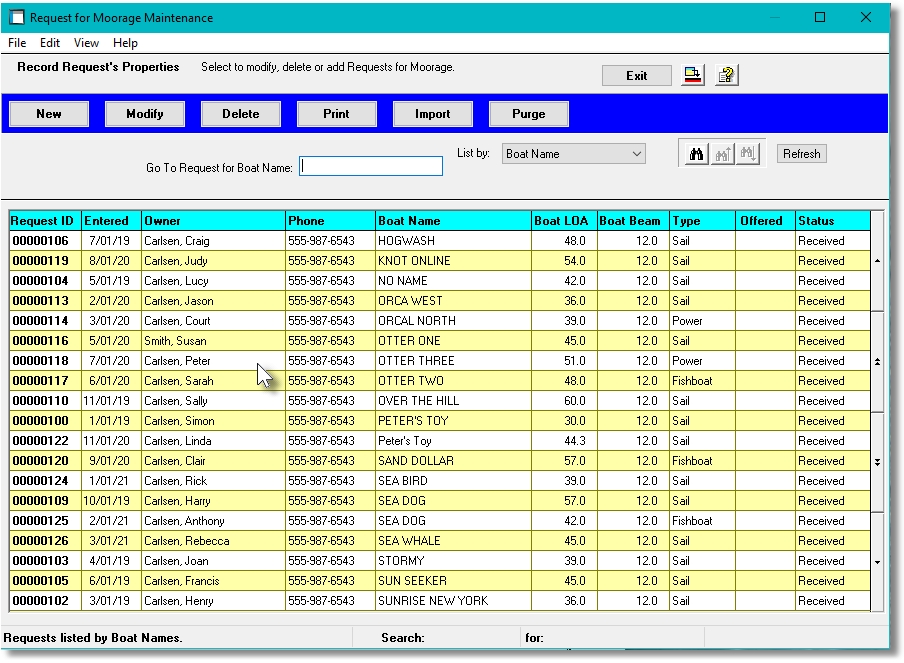
Task: Exit the Request for Moorage screen
Action: coord(637,74)
